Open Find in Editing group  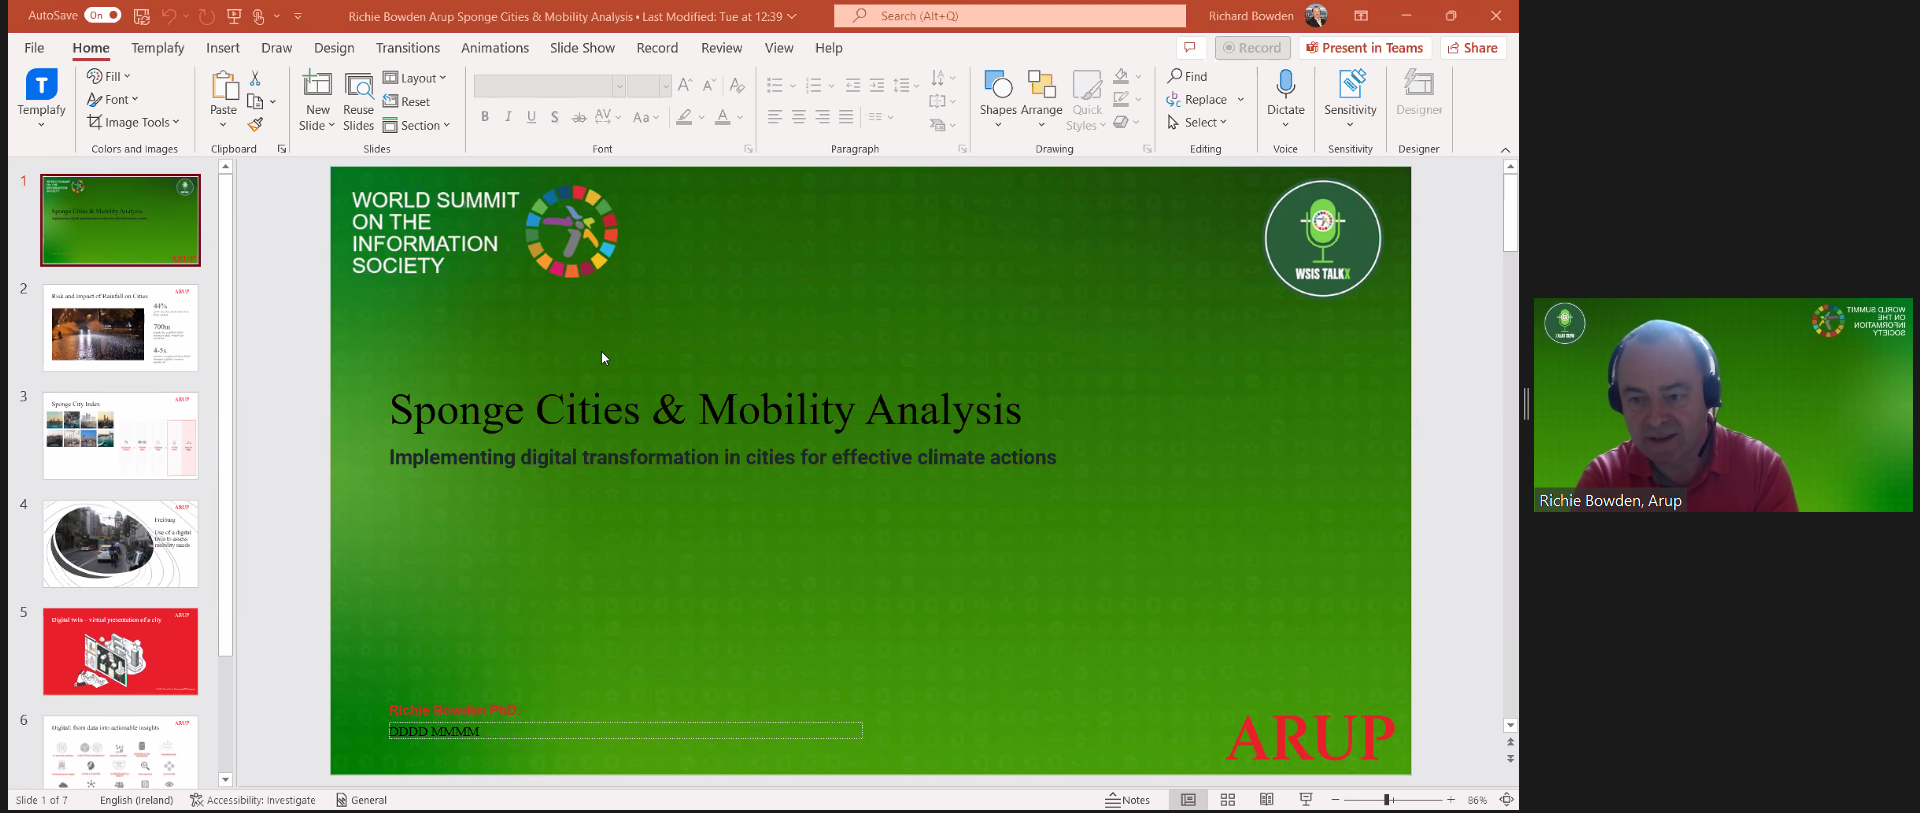[1187, 76]
